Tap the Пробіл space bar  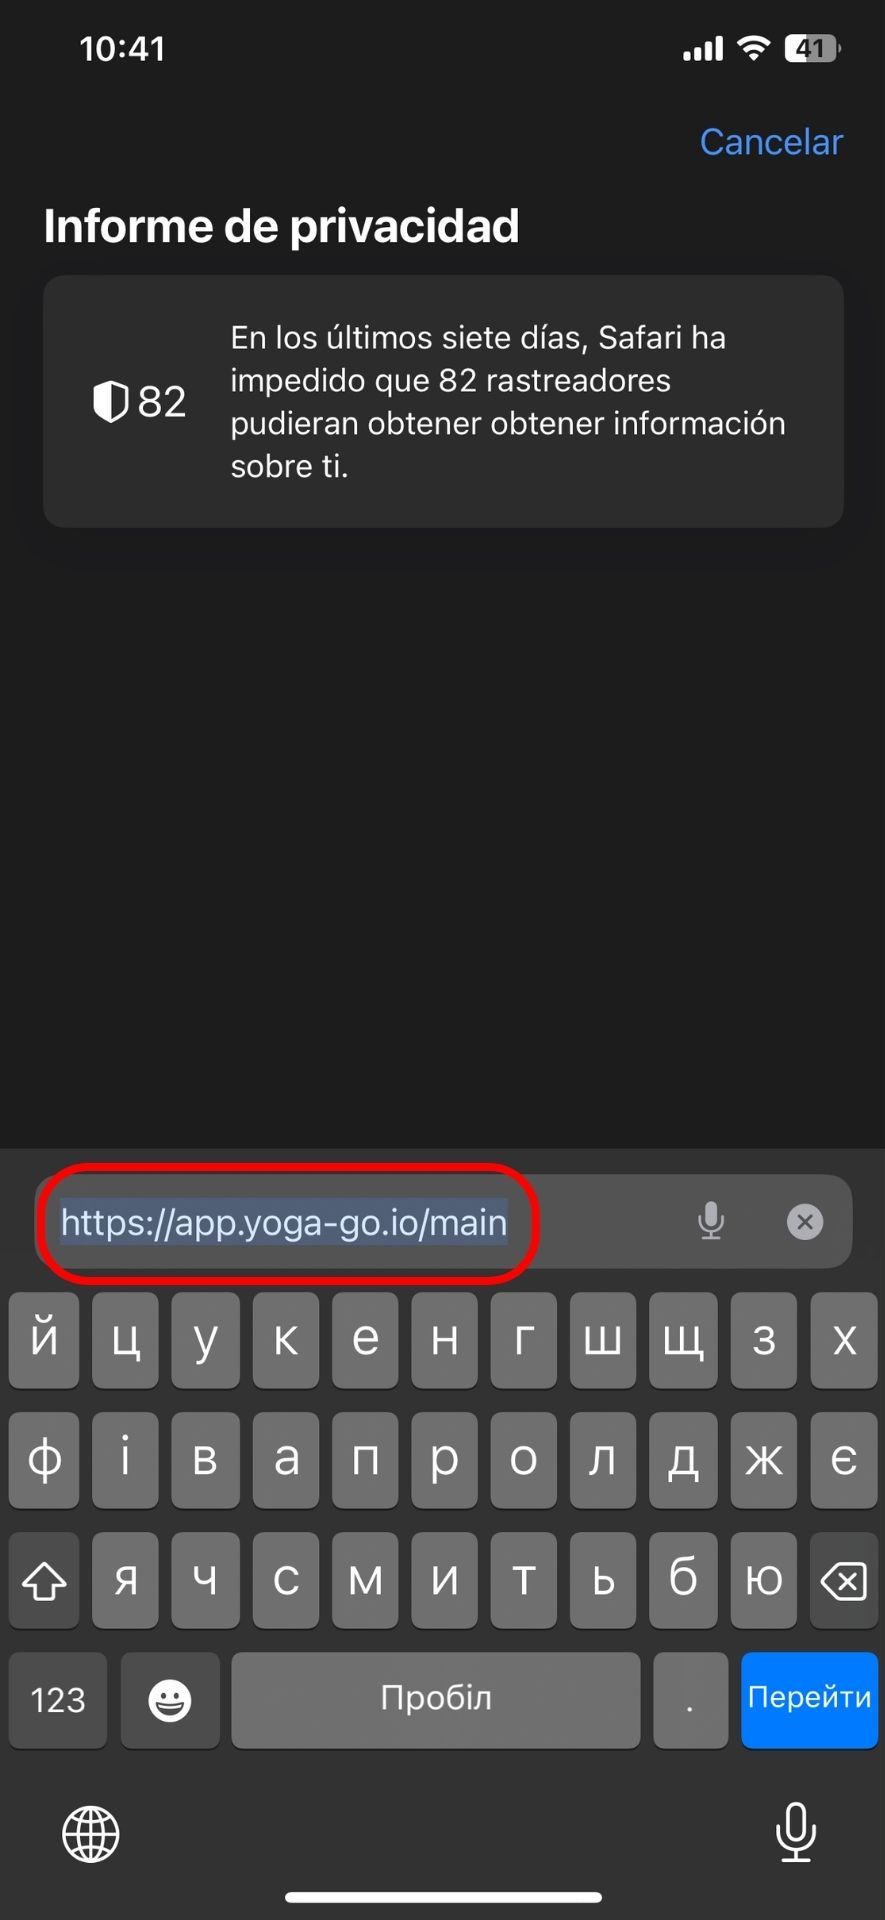(436, 1700)
